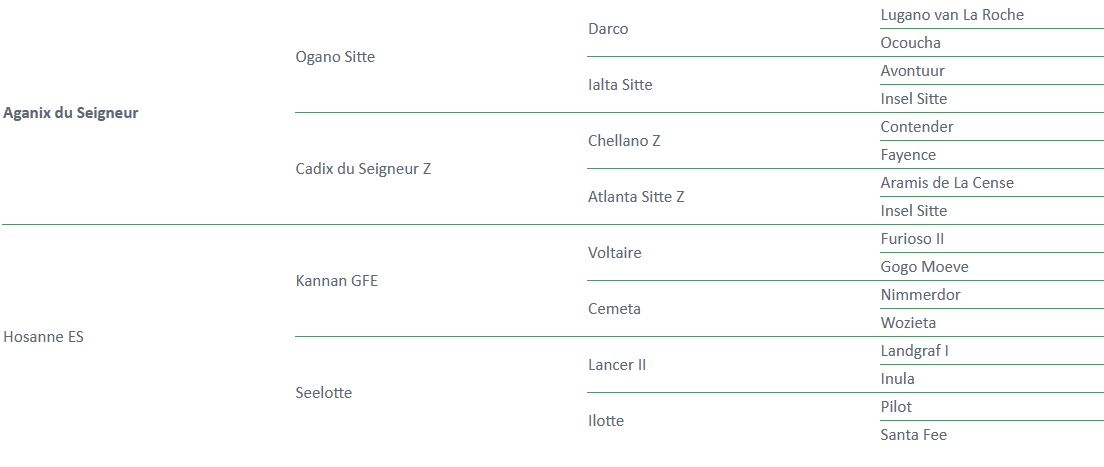Screen dimensions: 1104x467
Task: Select Aramis de La Cense
Action: pos(947,183)
